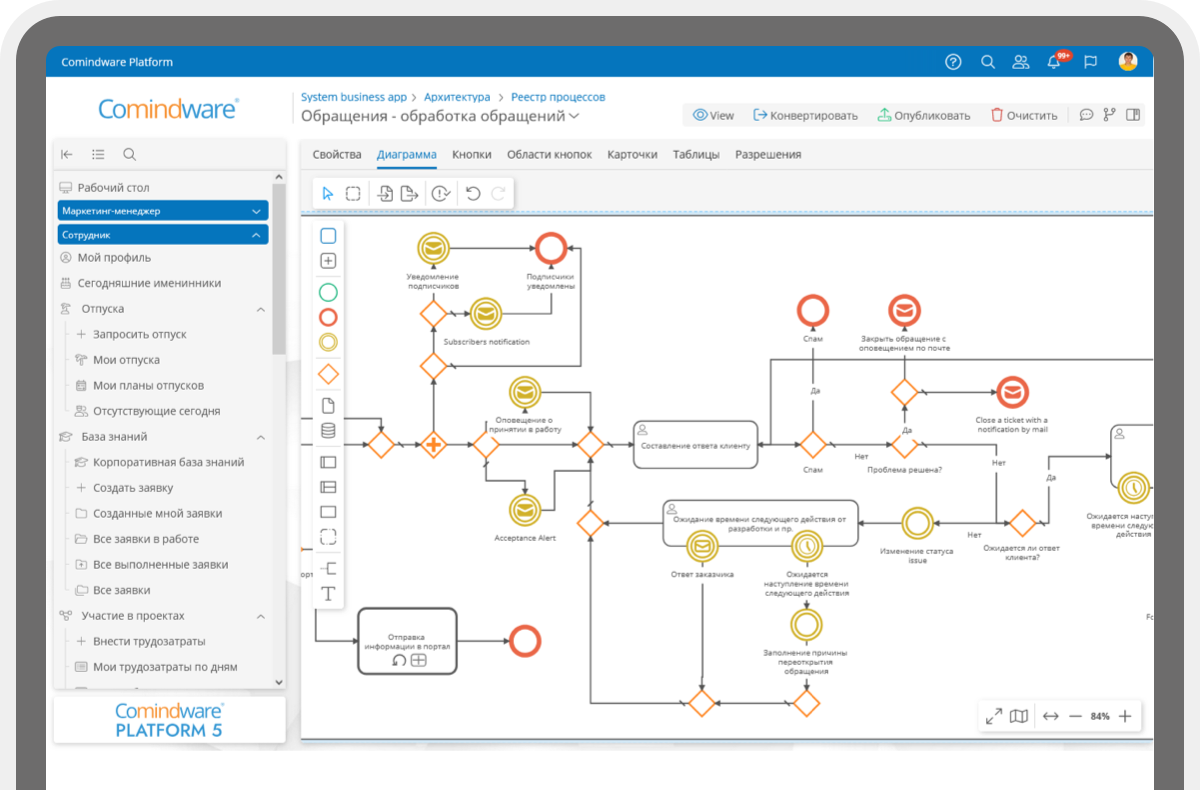
Task: Switch to the Свойства tab
Action: pos(337,155)
